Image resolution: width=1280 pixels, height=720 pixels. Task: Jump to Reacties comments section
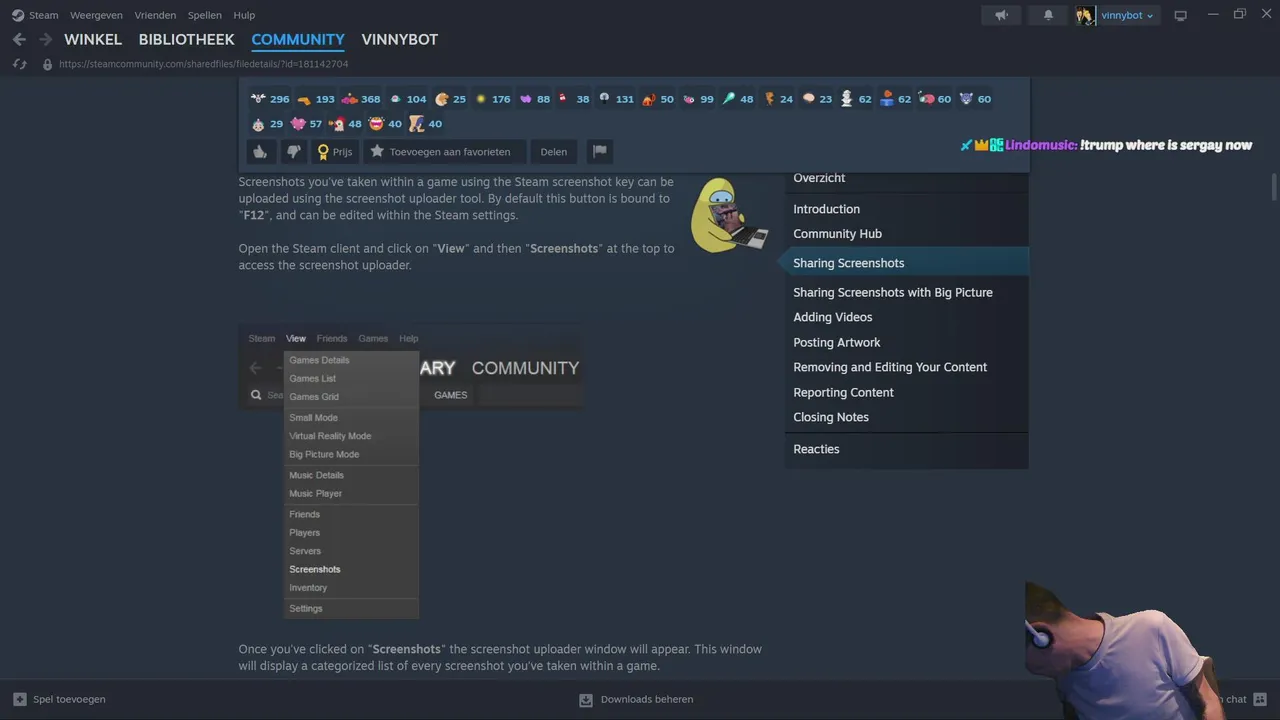tap(816, 449)
